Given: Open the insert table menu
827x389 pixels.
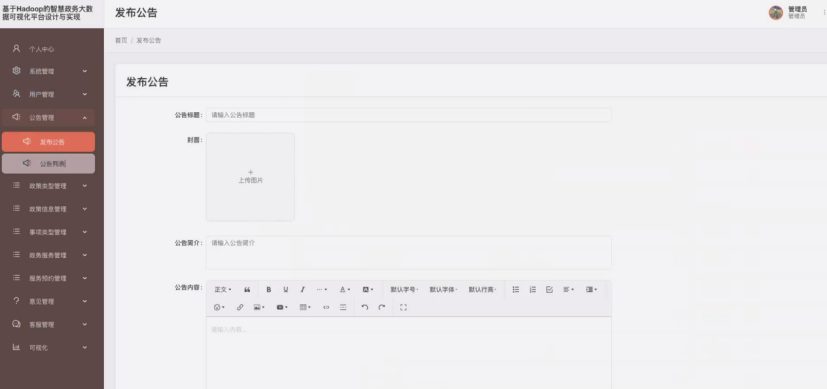Looking at the screenshot, I should [x=305, y=307].
